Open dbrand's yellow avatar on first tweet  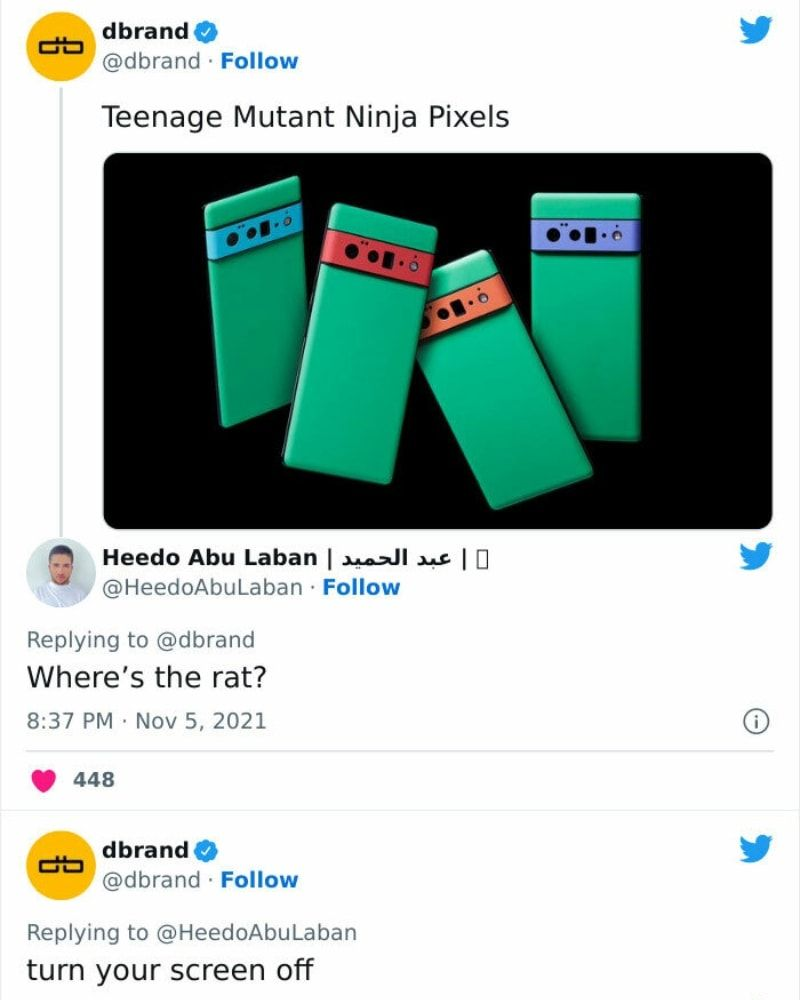61,47
